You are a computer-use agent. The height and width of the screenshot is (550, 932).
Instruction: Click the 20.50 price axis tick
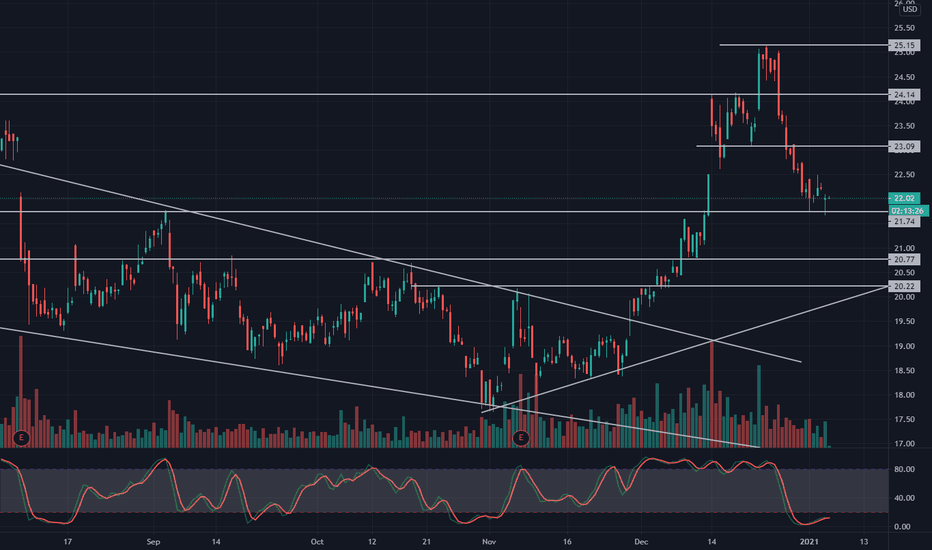(x=904, y=273)
